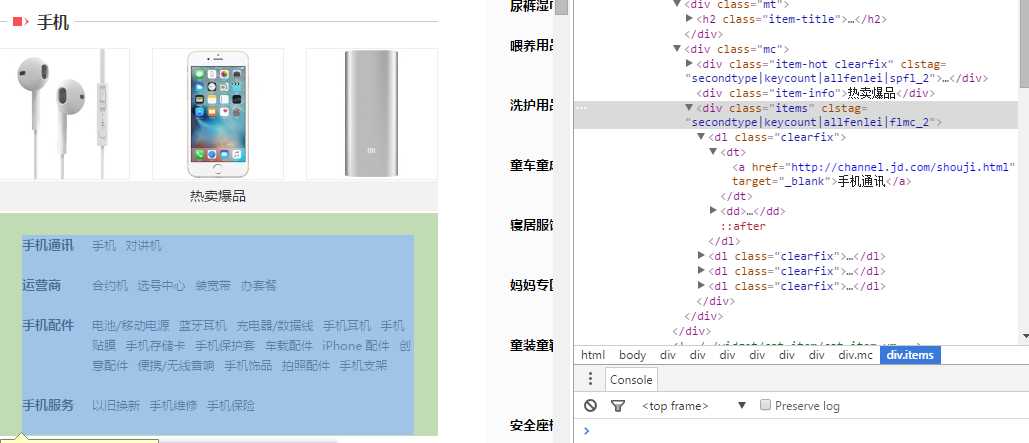Click the 妈妈专区 sidebar category

tap(532, 285)
